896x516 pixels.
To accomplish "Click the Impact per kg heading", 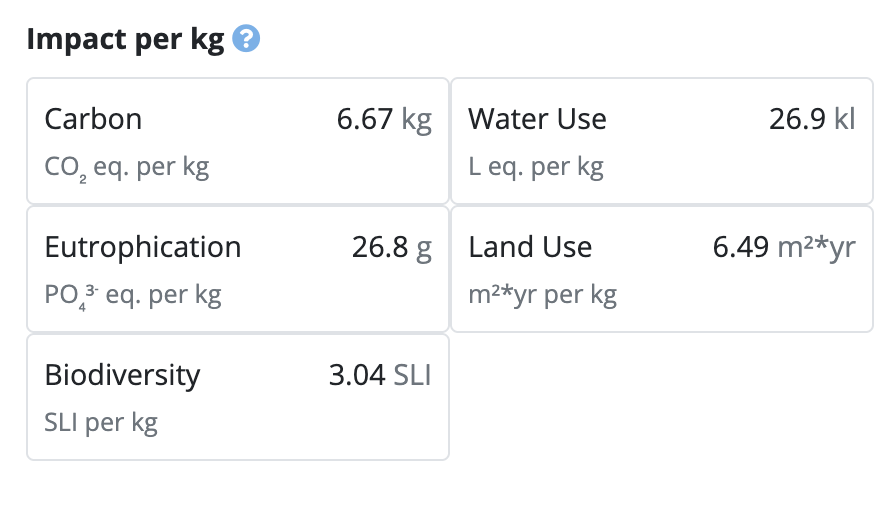I will (x=126, y=39).
